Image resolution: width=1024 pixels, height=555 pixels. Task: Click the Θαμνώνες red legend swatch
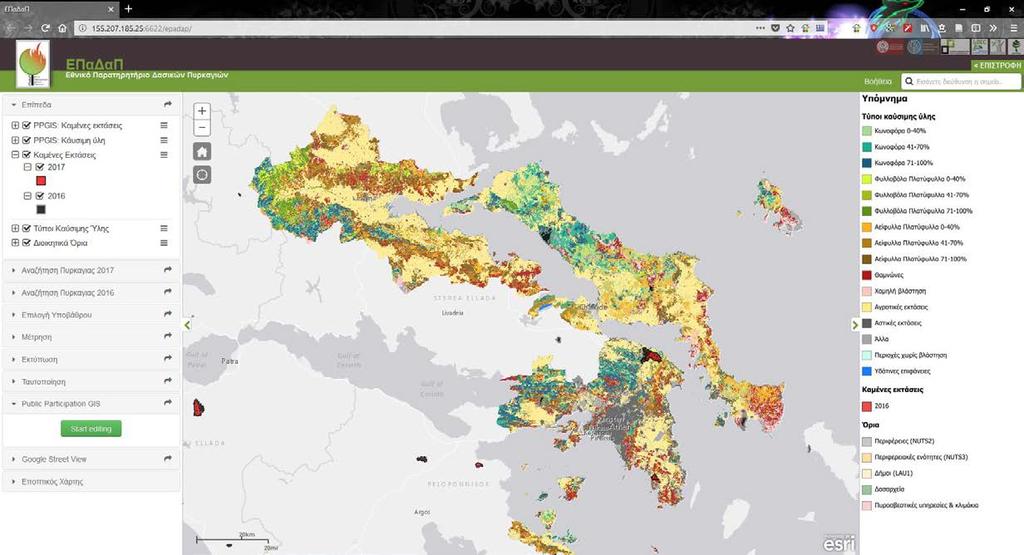point(867,275)
